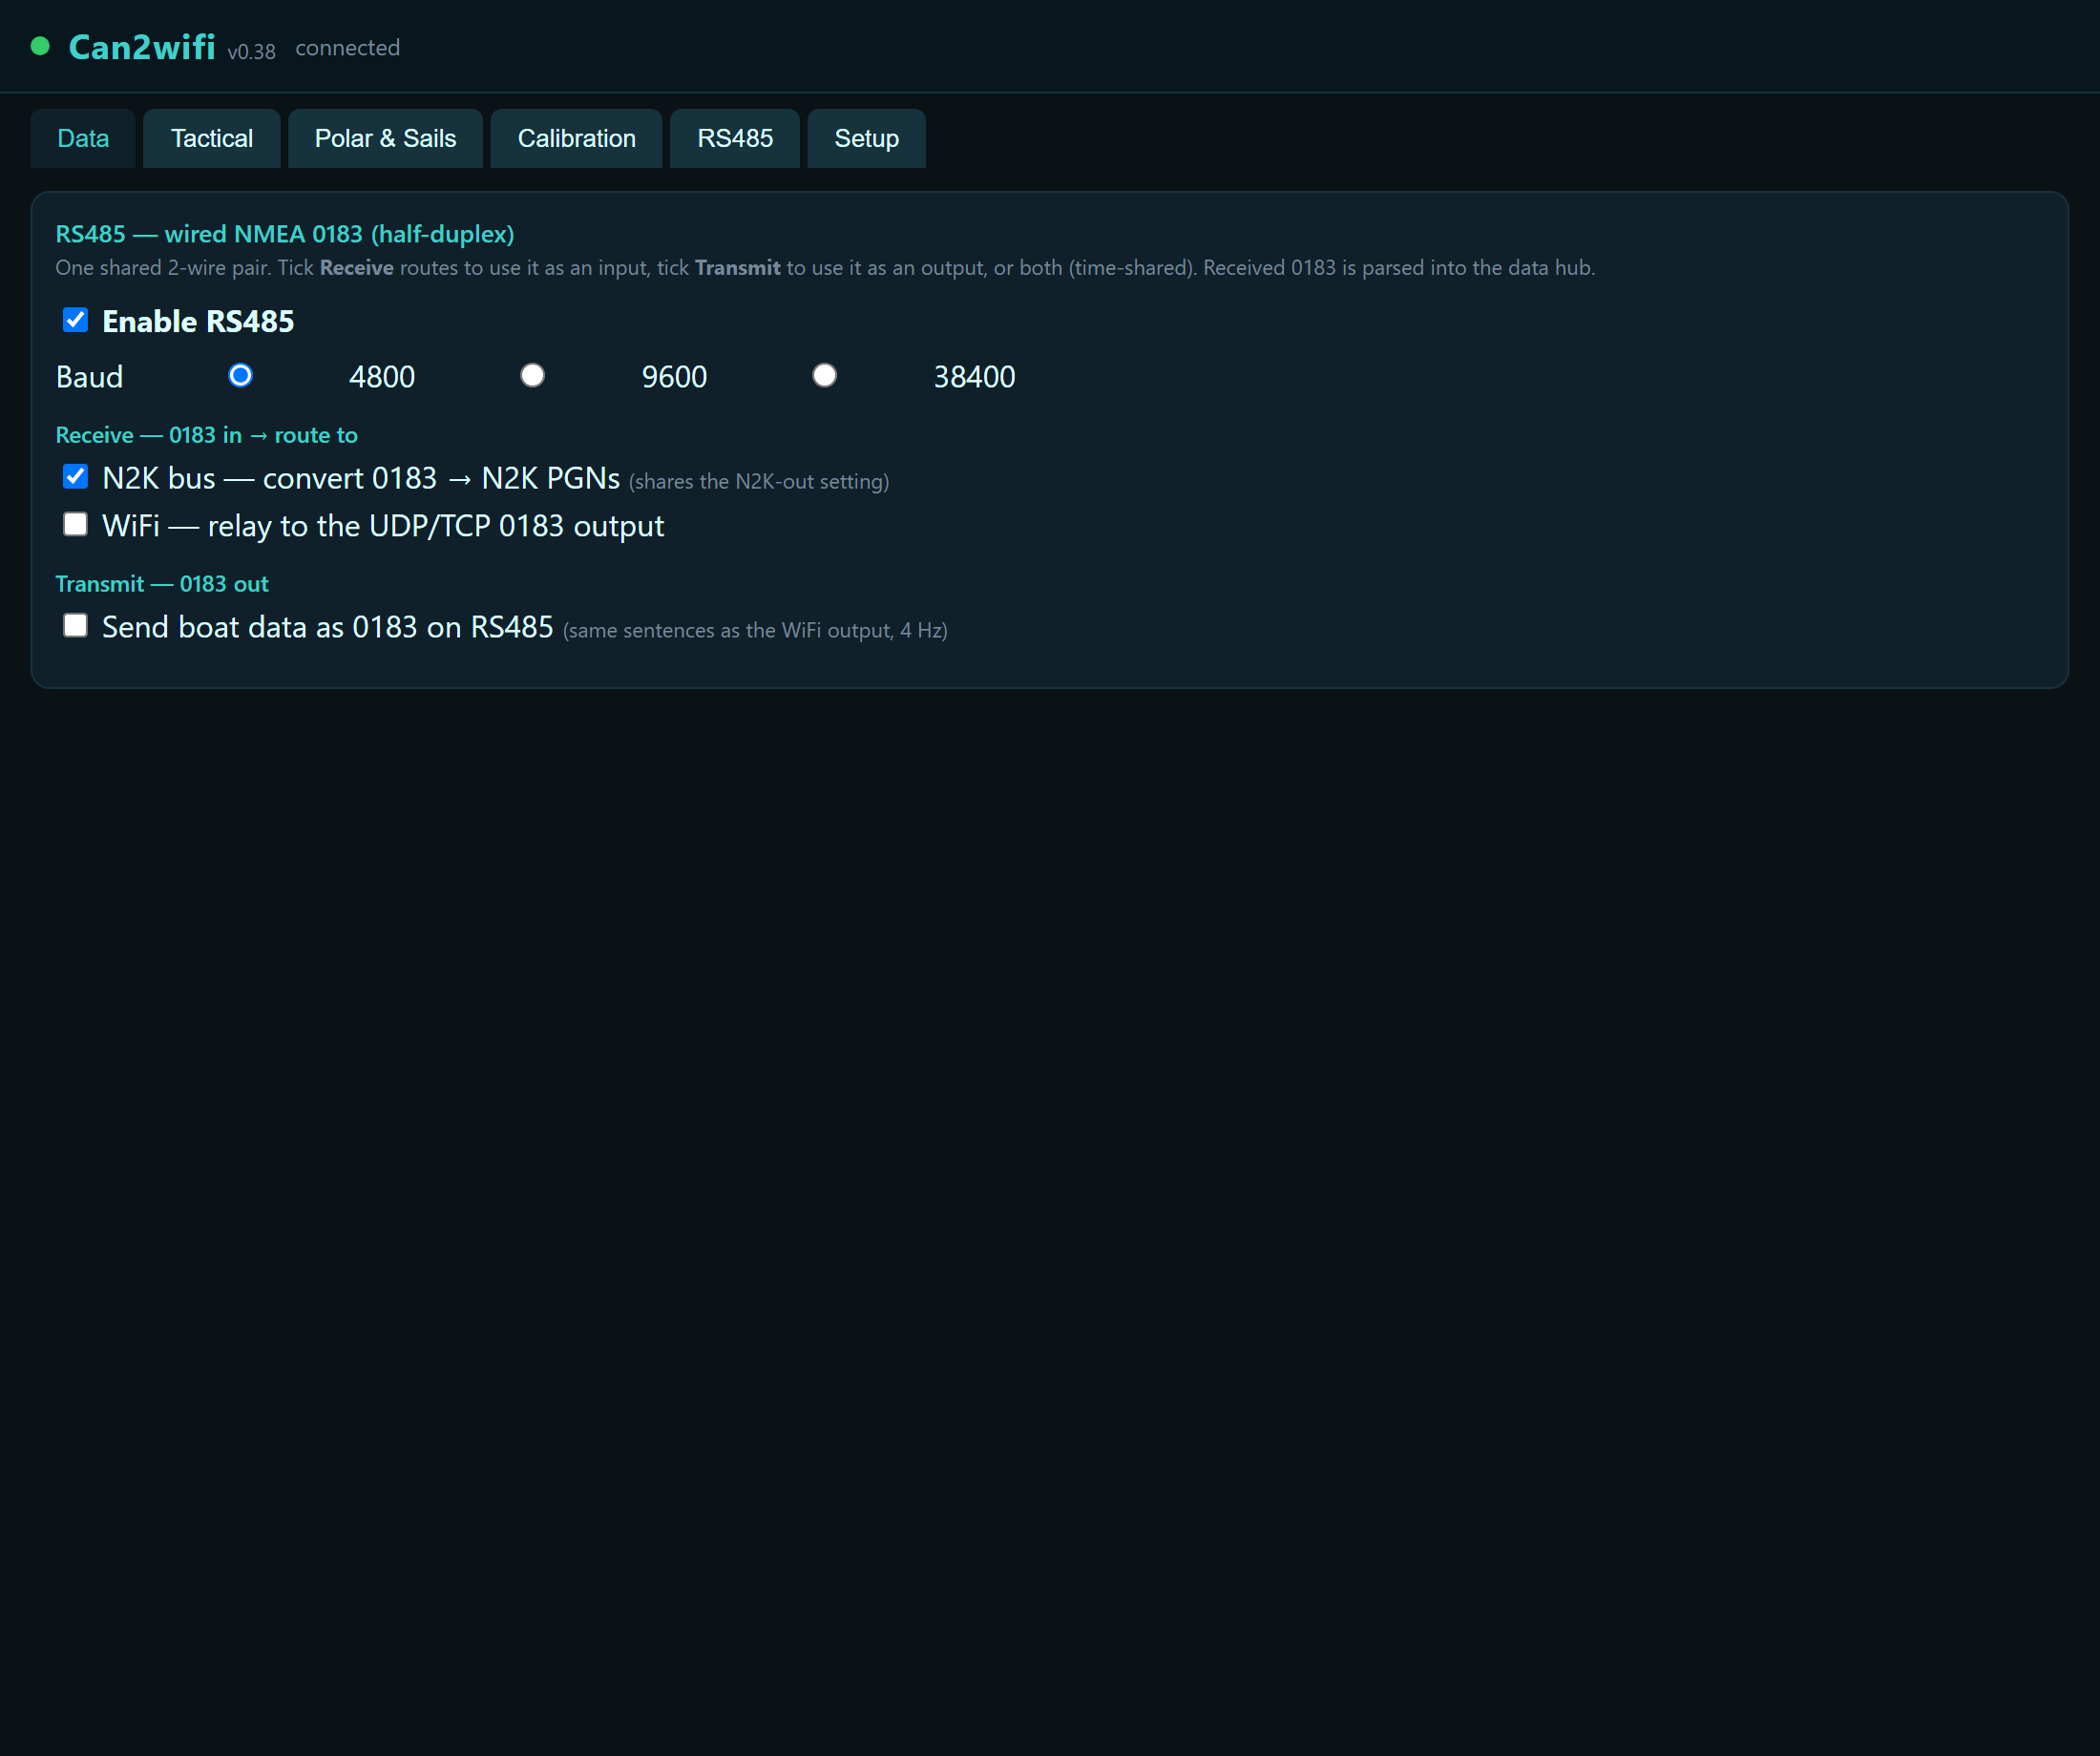Switch to the Tactical tab
This screenshot has width=2100, height=1756.
[211, 138]
